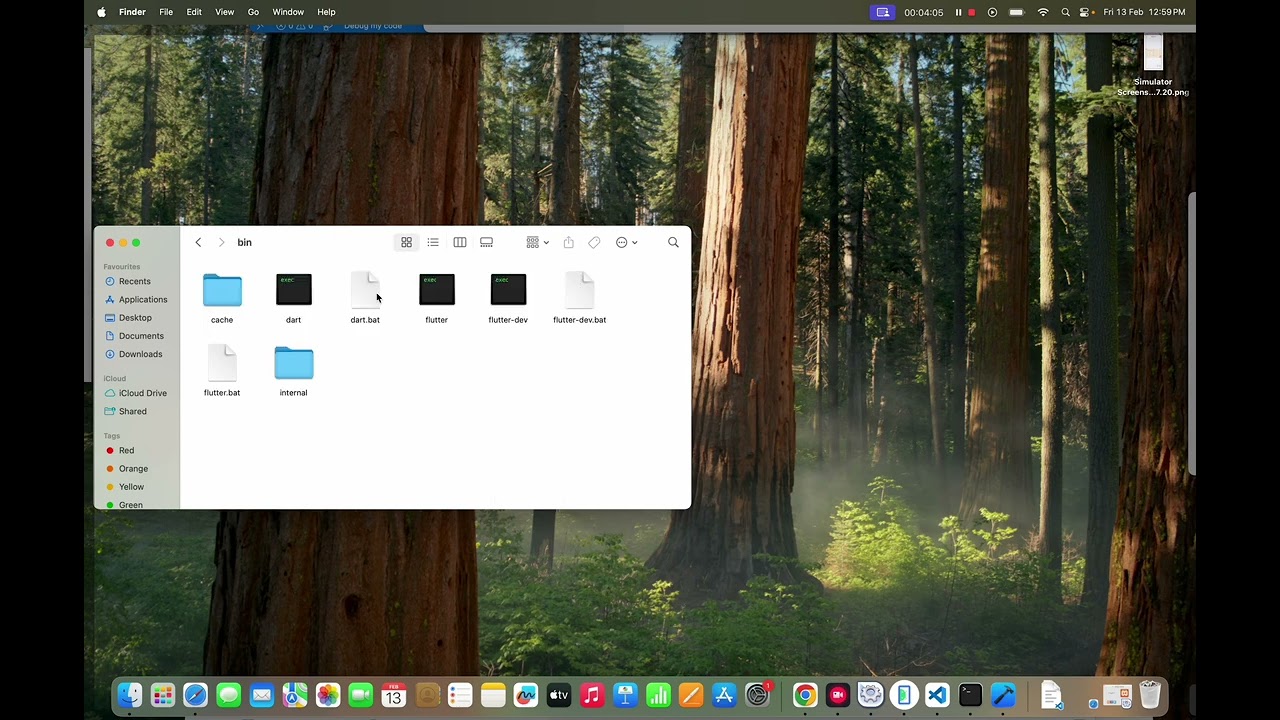Open the View menu
Image resolution: width=1280 pixels, height=720 pixels.
[x=225, y=12]
